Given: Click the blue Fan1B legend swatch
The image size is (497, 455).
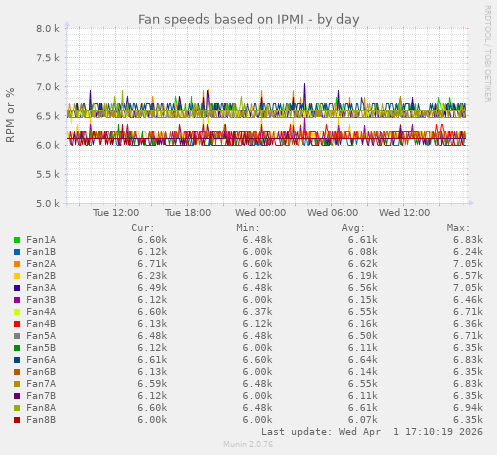Looking at the screenshot, I should (17, 252).
